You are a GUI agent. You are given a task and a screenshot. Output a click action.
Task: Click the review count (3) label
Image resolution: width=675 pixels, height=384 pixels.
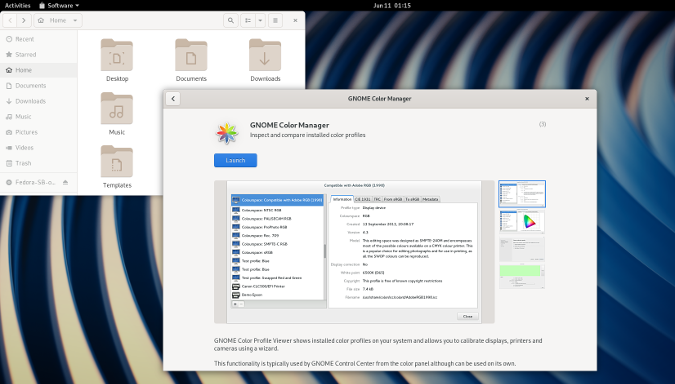[x=542, y=124]
